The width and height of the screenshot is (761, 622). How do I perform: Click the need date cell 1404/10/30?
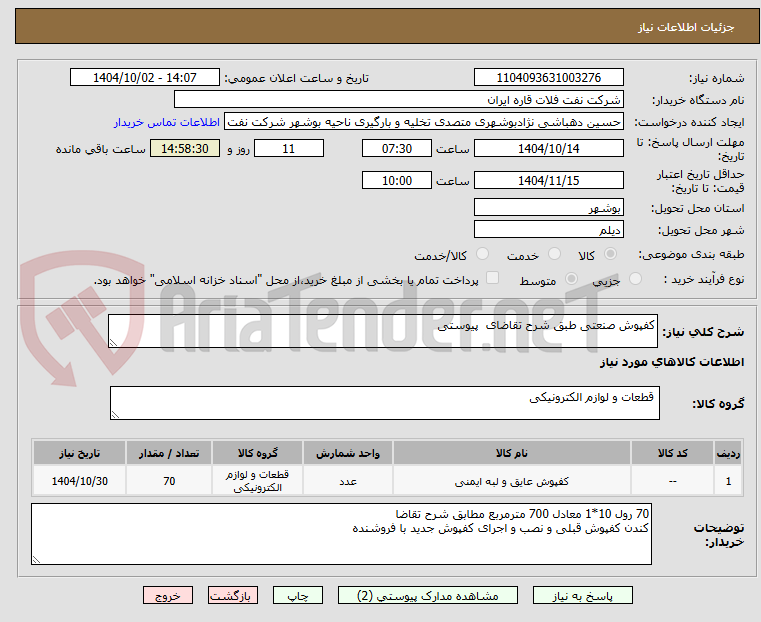click(x=80, y=481)
